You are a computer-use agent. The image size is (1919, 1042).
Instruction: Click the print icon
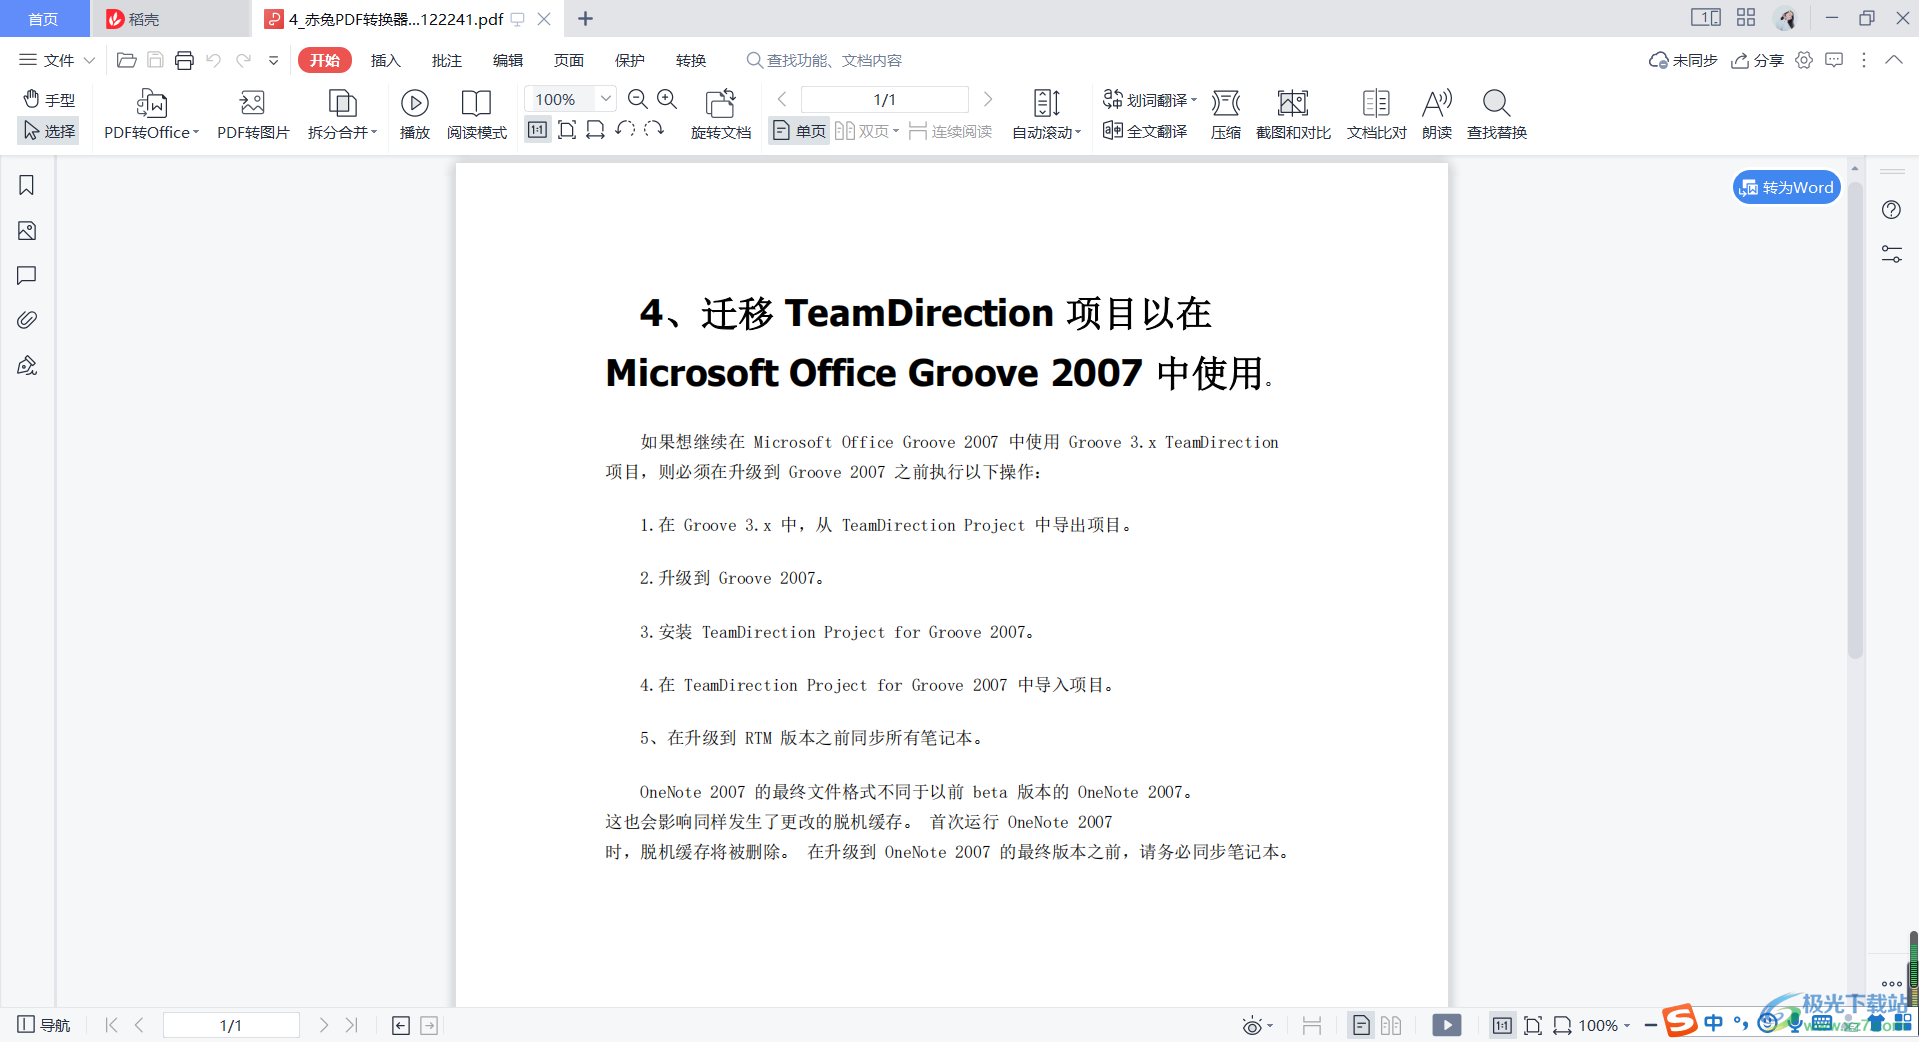tap(184, 60)
